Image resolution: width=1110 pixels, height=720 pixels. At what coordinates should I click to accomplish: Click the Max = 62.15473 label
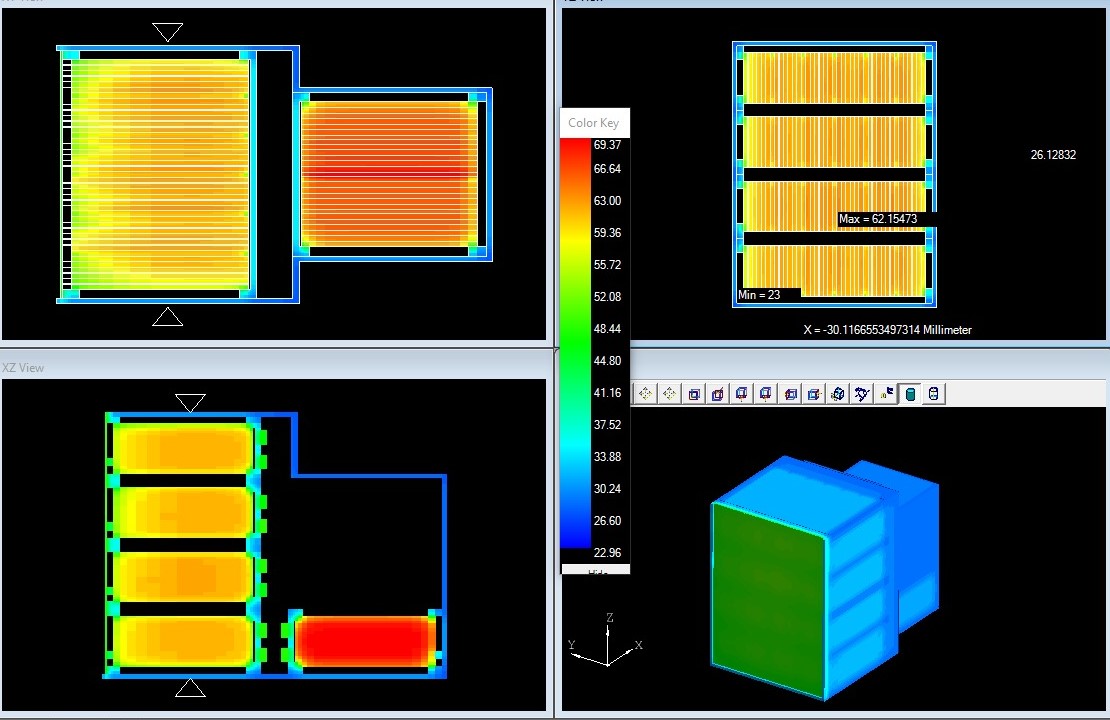[x=878, y=219]
